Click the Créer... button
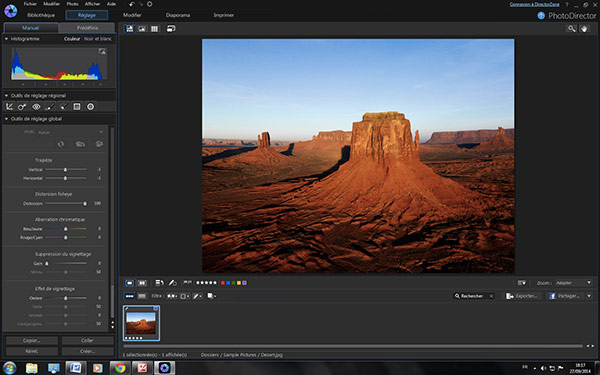600x375 pixels. pyautogui.click(x=88, y=351)
